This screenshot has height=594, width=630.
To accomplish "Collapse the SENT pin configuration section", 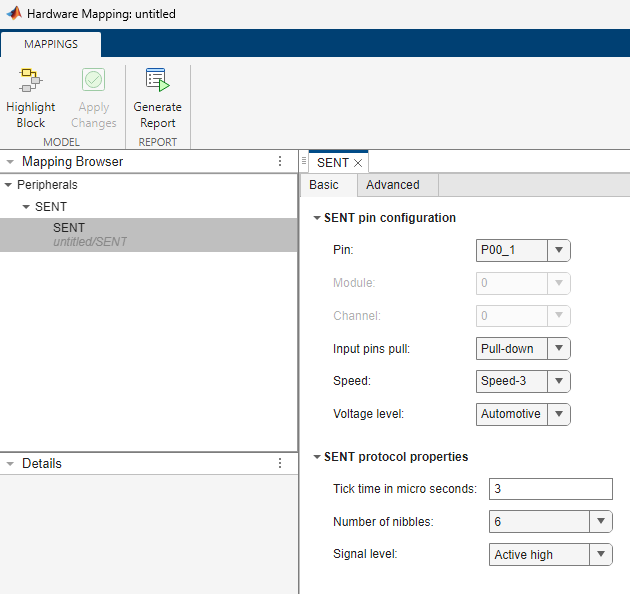I will tap(317, 218).
